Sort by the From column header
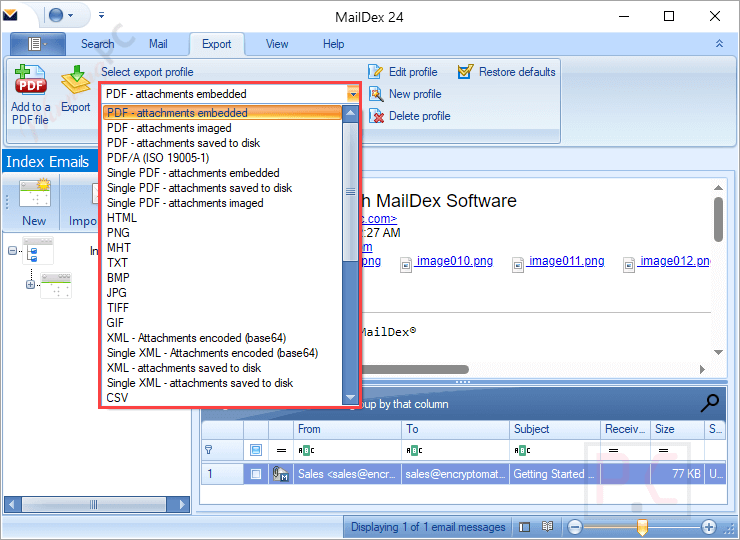 (x=348, y=429)
